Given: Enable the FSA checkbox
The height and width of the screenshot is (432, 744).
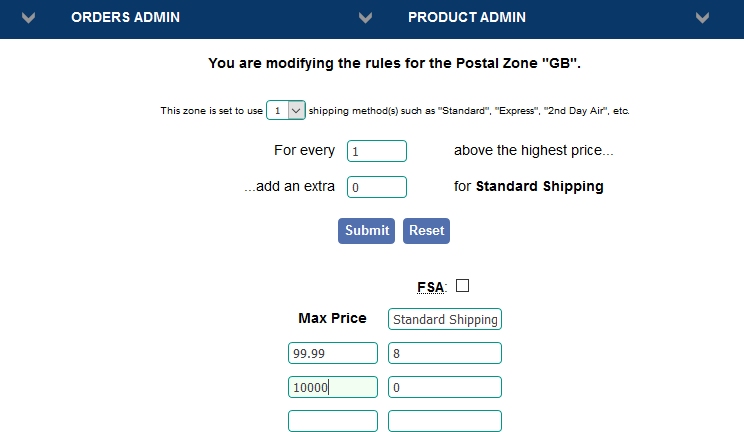Looking at the screenshot, I should click(x=462, y=286).
